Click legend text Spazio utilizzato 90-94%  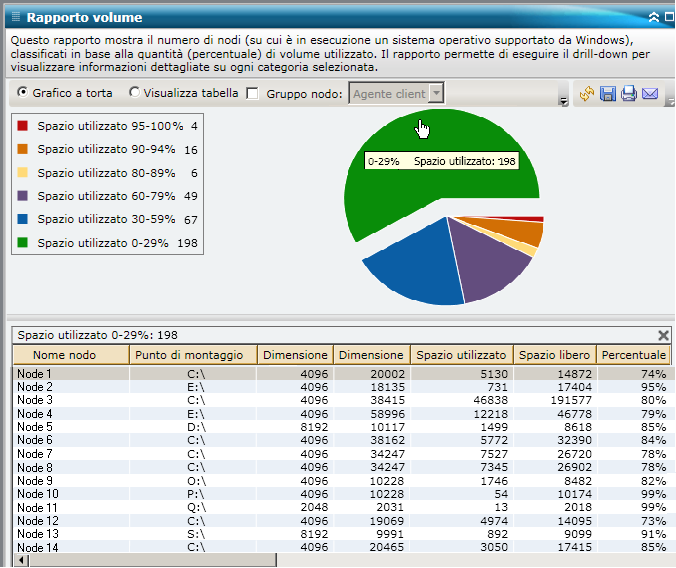click(106, 149)
